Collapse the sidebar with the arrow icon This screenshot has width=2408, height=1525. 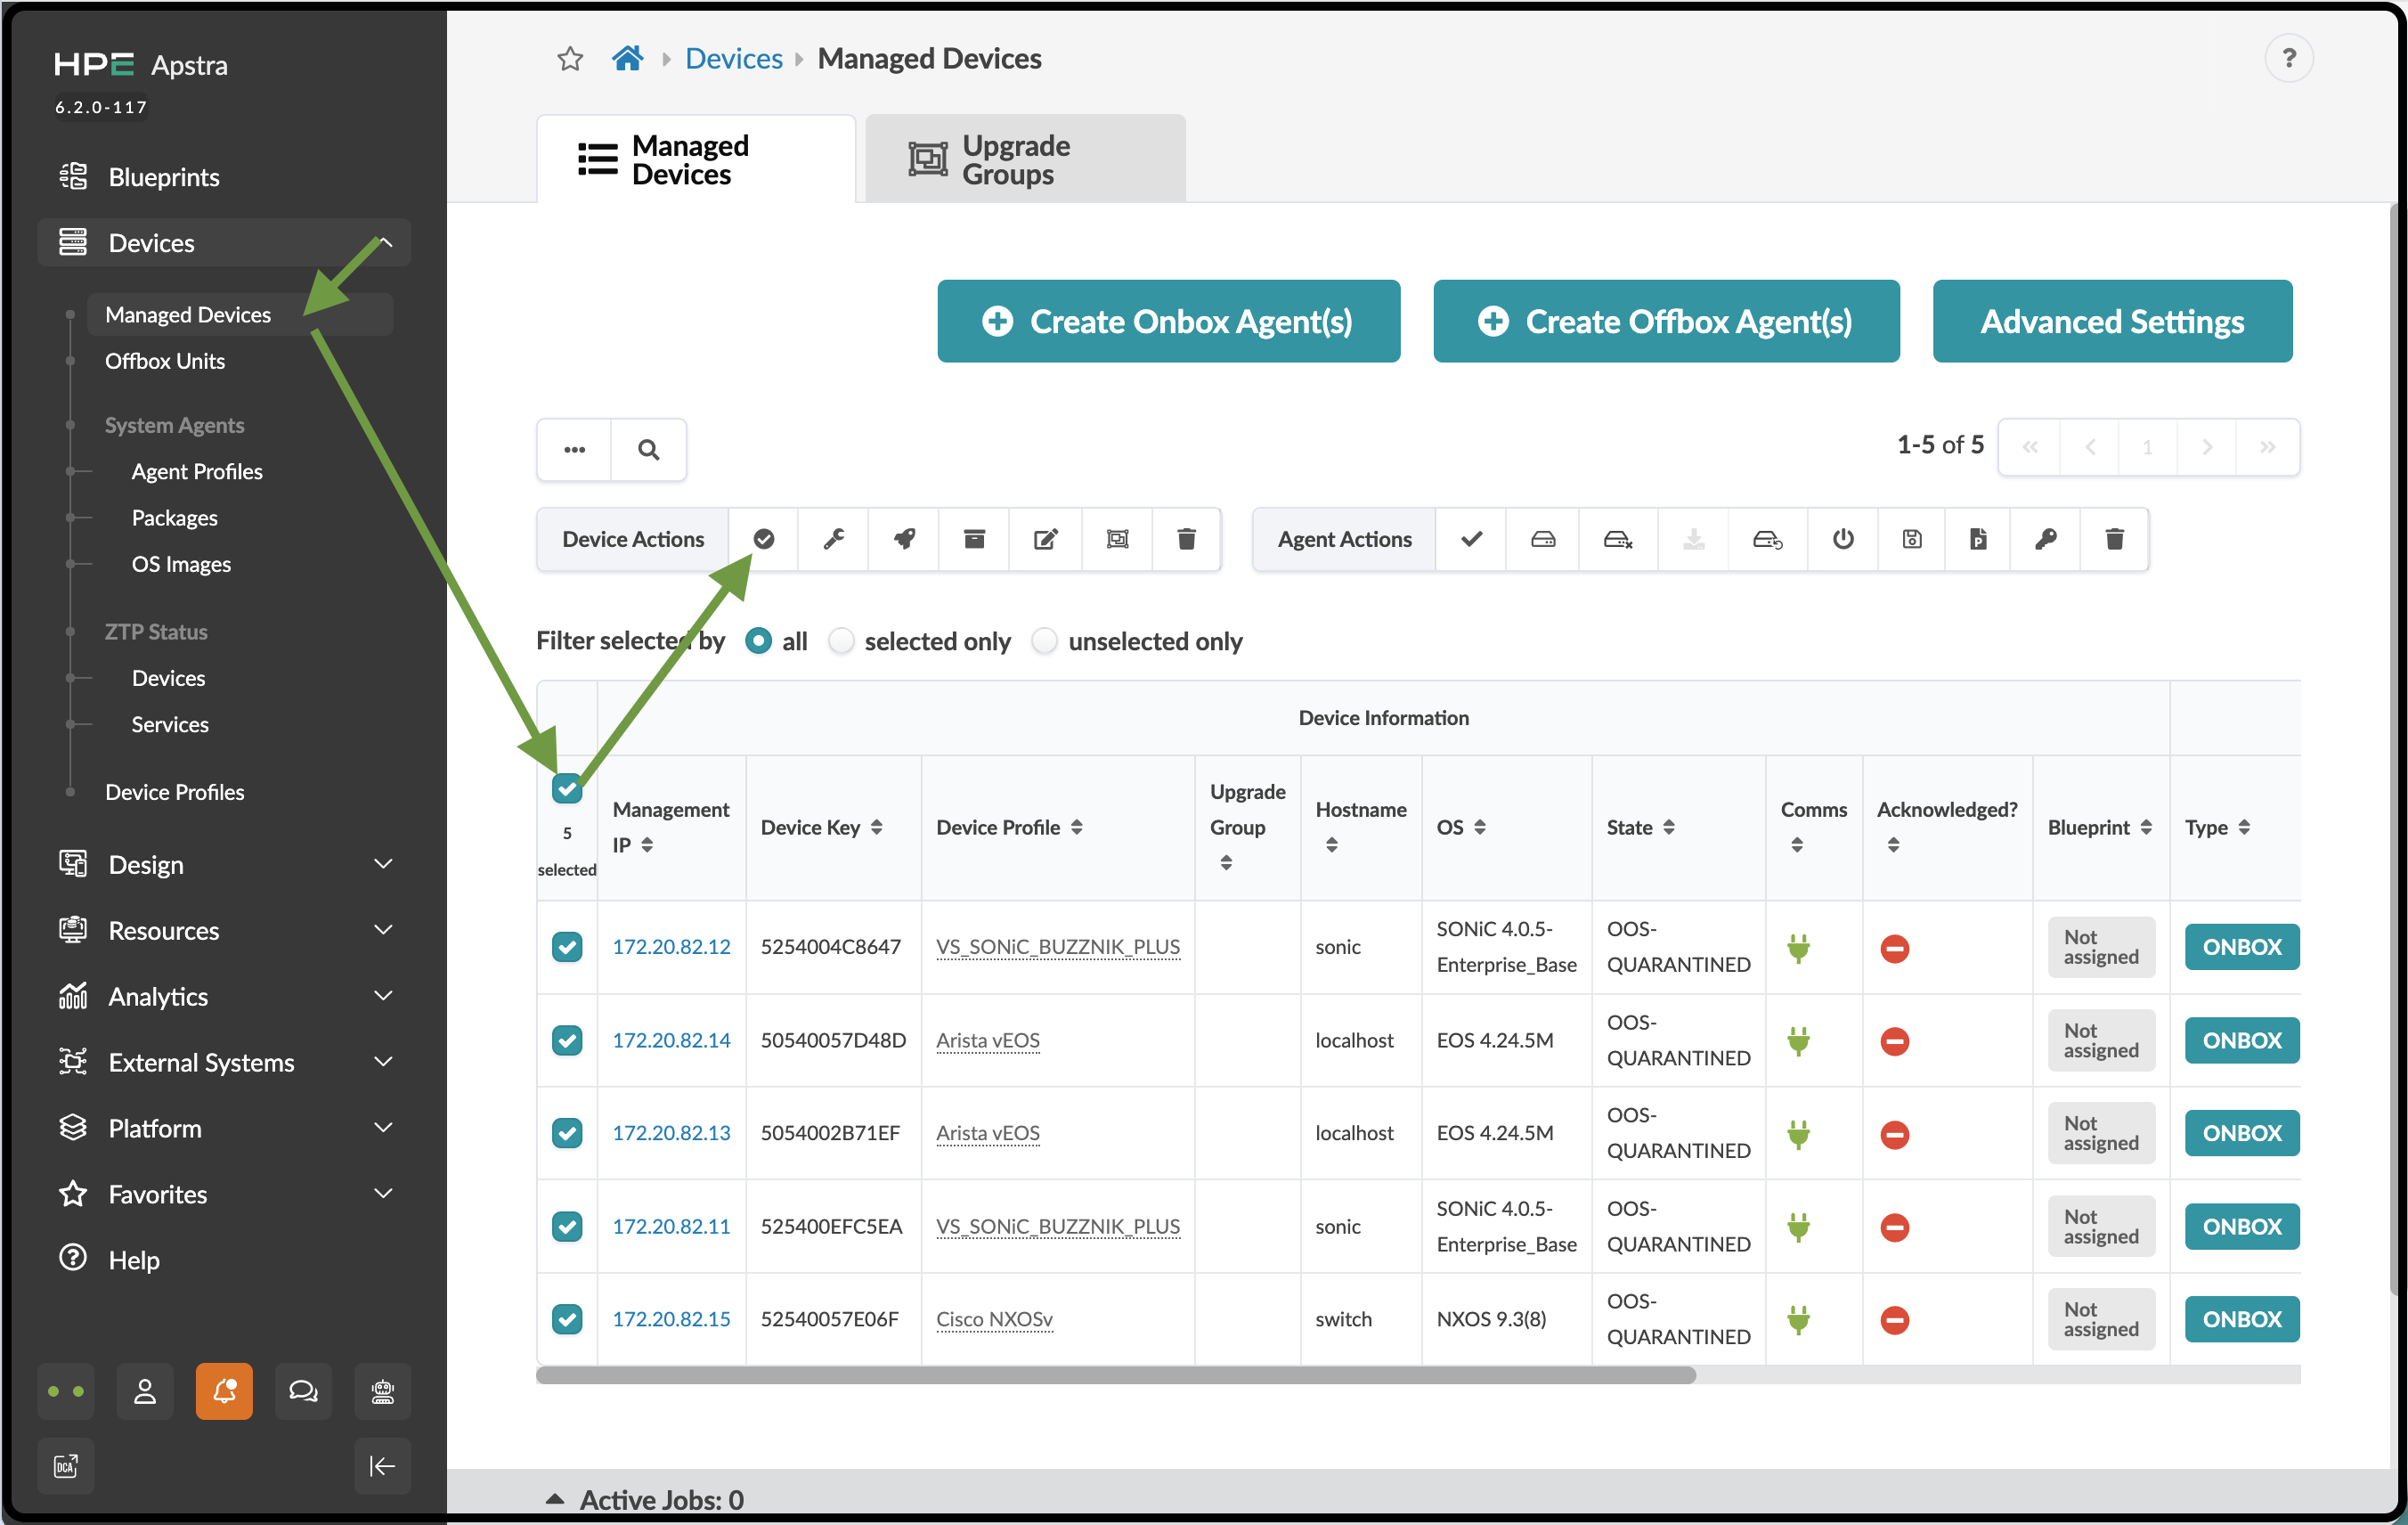coord(382,1466)
